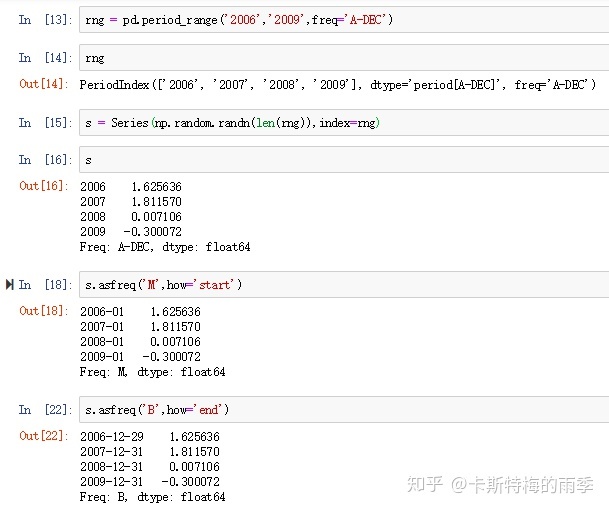Click code cell 16 containing s
Viewport: 609px width, 511px height.
[x=344, y=160]
